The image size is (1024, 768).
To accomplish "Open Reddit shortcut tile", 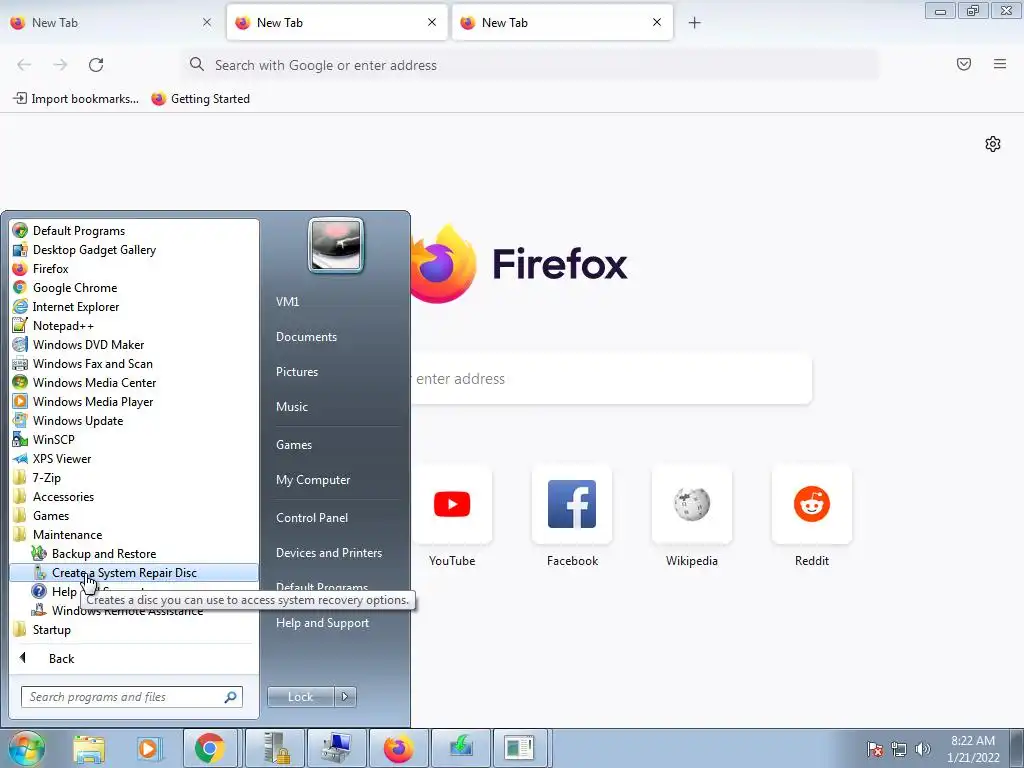I will click(812, 504).
